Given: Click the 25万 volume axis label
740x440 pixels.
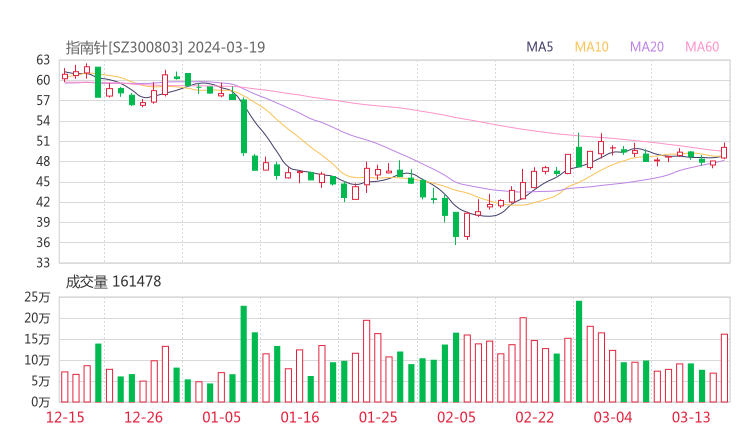Looking at the screenshot, I should coord(37,297).
